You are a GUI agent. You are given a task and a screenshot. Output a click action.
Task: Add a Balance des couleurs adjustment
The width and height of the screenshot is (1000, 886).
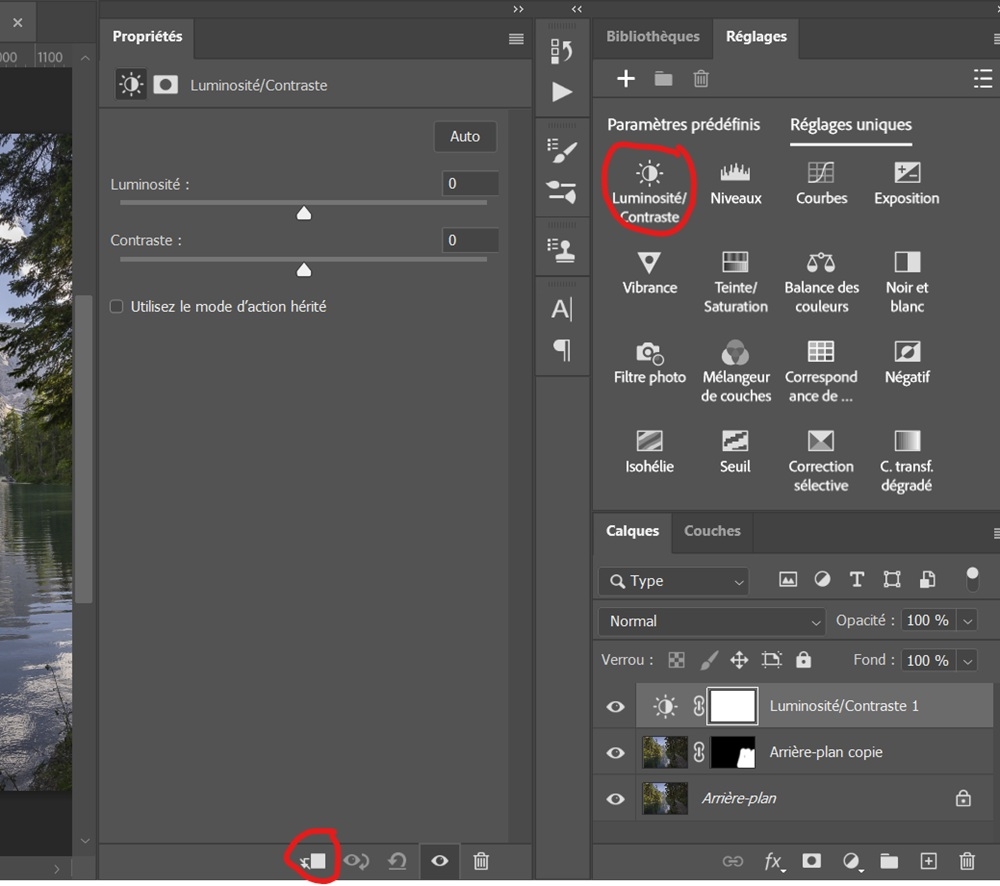(x=821, y=283)
